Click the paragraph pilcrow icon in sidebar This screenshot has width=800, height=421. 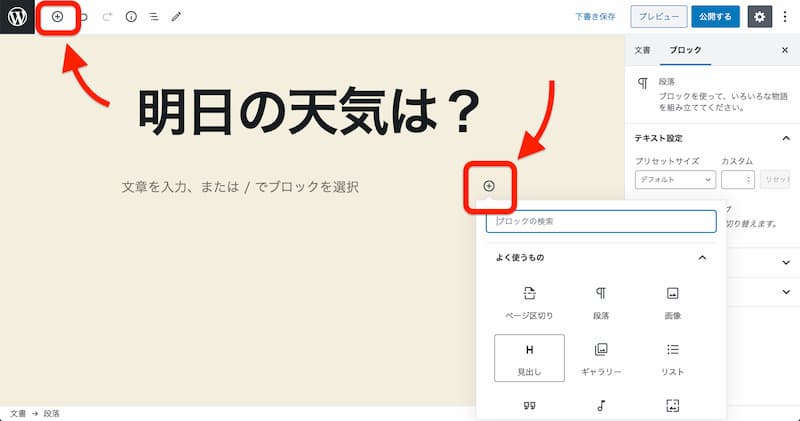pyautogui.click(x=643, y=83)
